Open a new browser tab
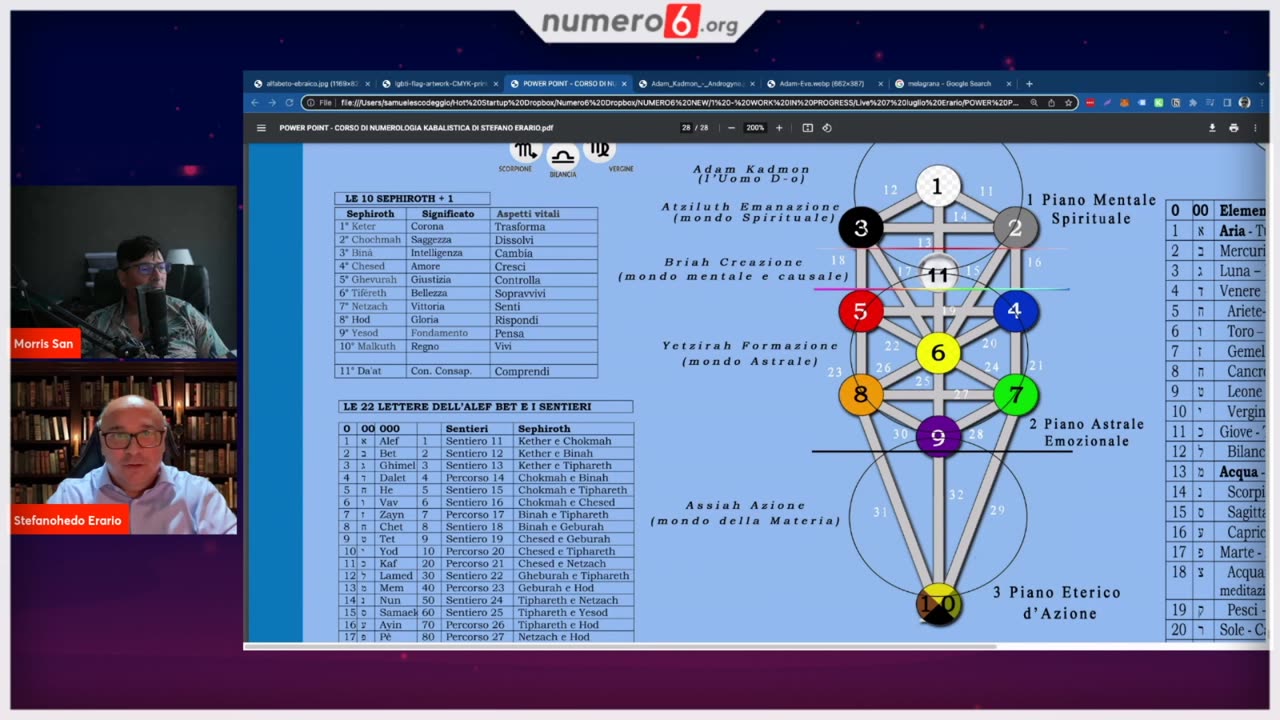This screenshot has height=720, width=1280. click(x=1029, y=84)
